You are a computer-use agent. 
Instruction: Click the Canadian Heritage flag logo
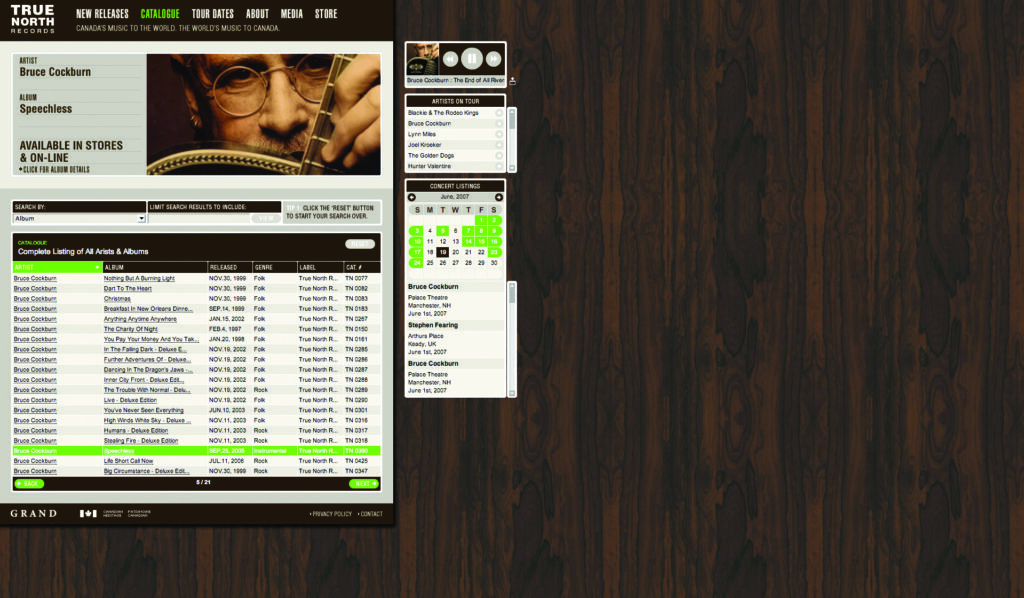88,514
